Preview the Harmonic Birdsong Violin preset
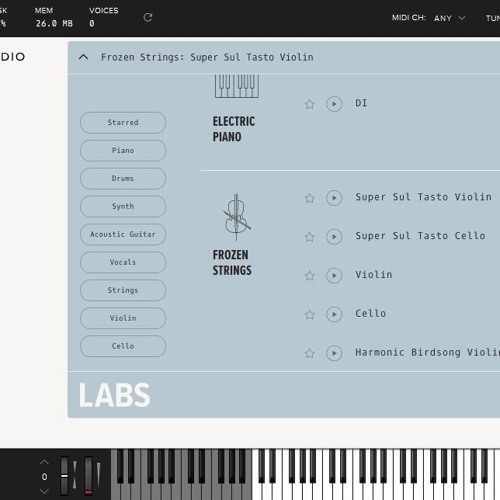The height and width of the screenshot is (500, 500). point(334,353)
